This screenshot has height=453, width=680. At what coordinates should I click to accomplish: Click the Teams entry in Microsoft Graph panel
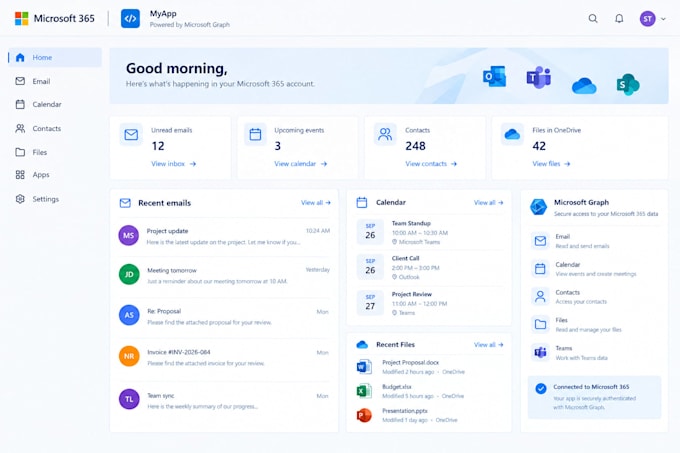(594, 353)
